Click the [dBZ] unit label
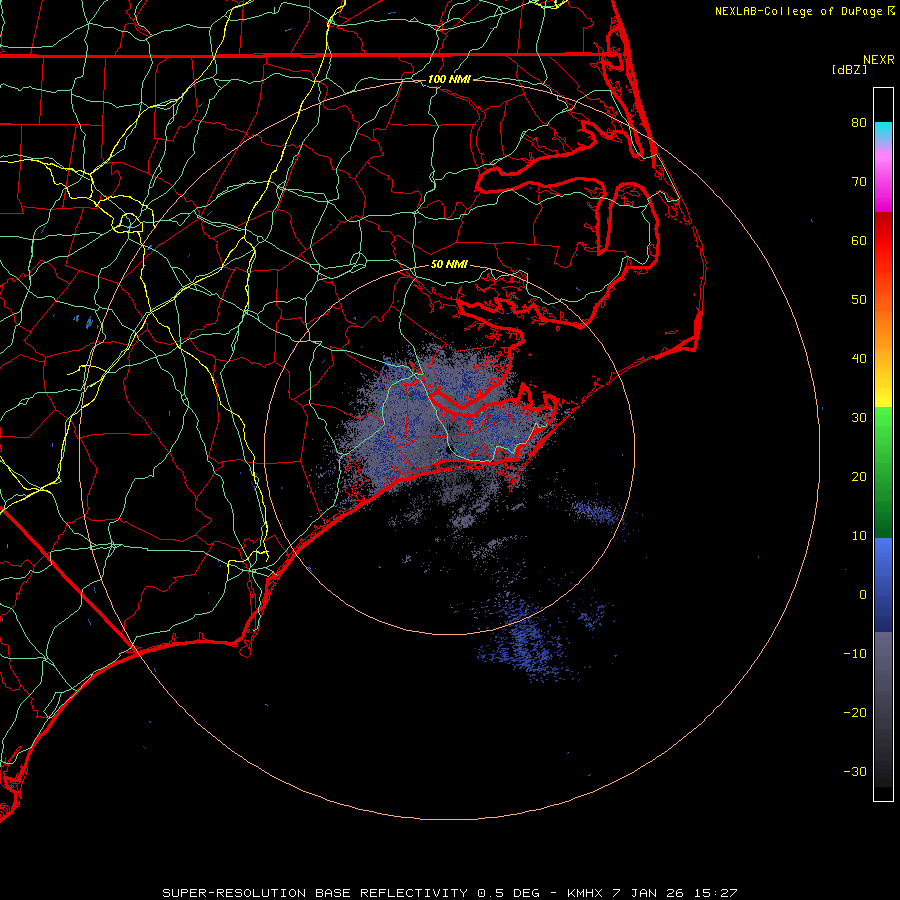 click(x=849, y=70)
